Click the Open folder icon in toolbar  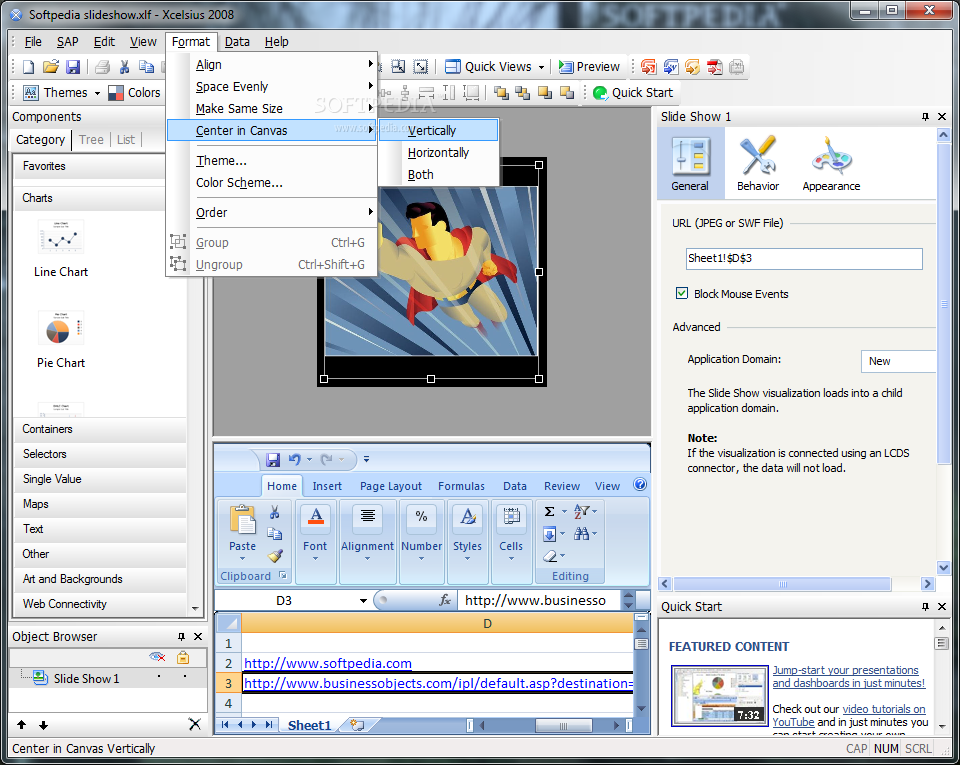[51, 67]
